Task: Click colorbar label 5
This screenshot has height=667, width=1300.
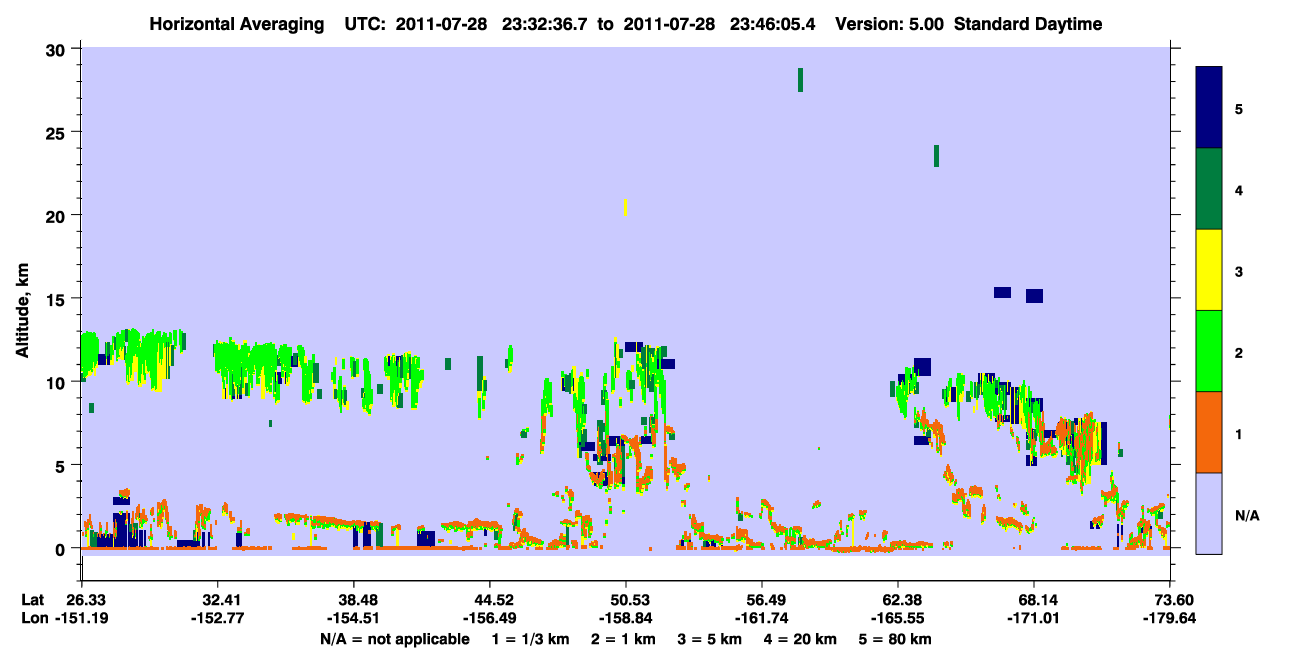Action: click(1239, 108)
